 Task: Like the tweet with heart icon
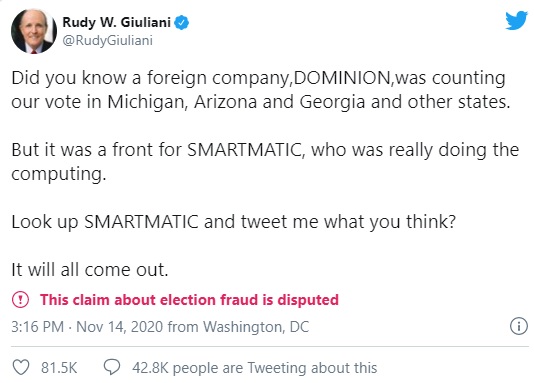21,368
